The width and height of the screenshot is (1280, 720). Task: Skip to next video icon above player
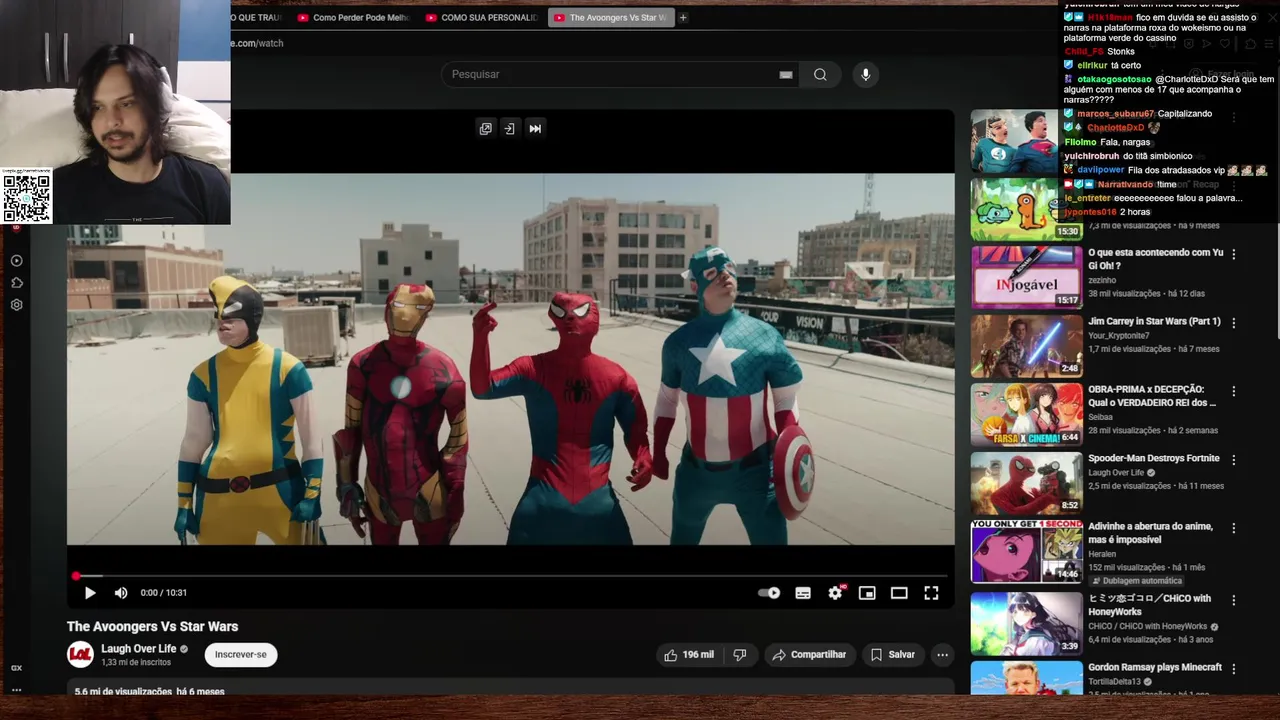(x=535, y=128)
